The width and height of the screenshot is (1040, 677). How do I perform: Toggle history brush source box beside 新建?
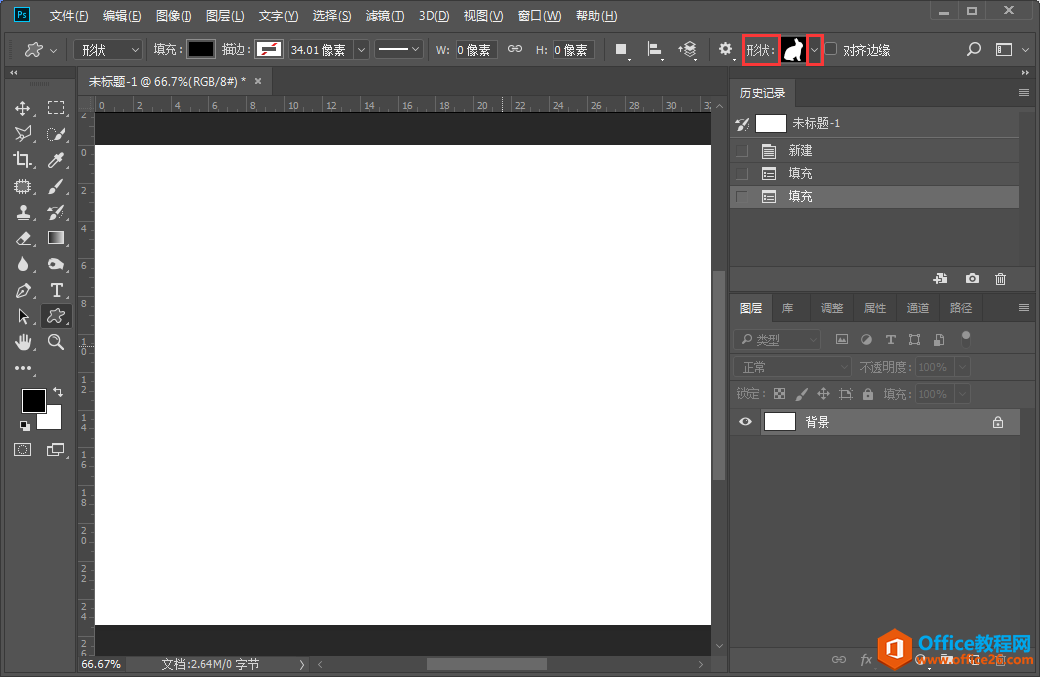[742, 151]
